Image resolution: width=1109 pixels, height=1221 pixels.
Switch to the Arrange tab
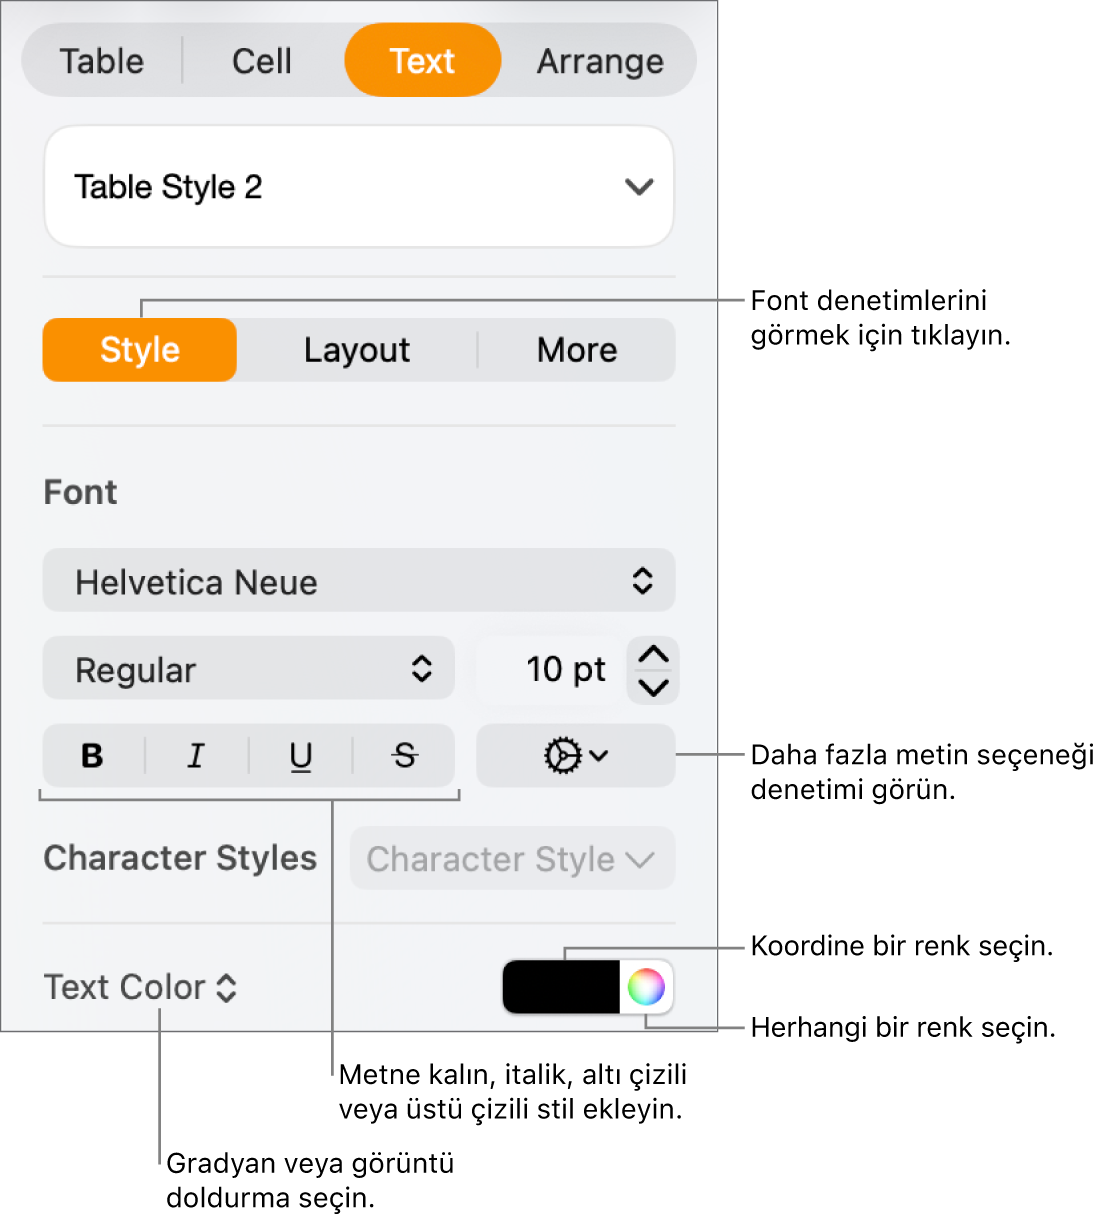pos(600,61)
